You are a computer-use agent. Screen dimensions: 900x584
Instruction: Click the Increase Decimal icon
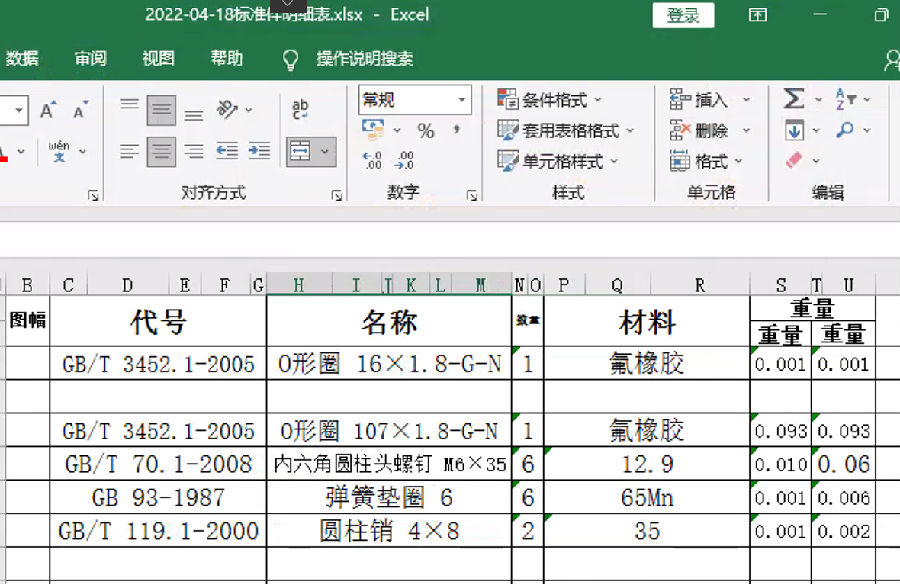point(372,160)
